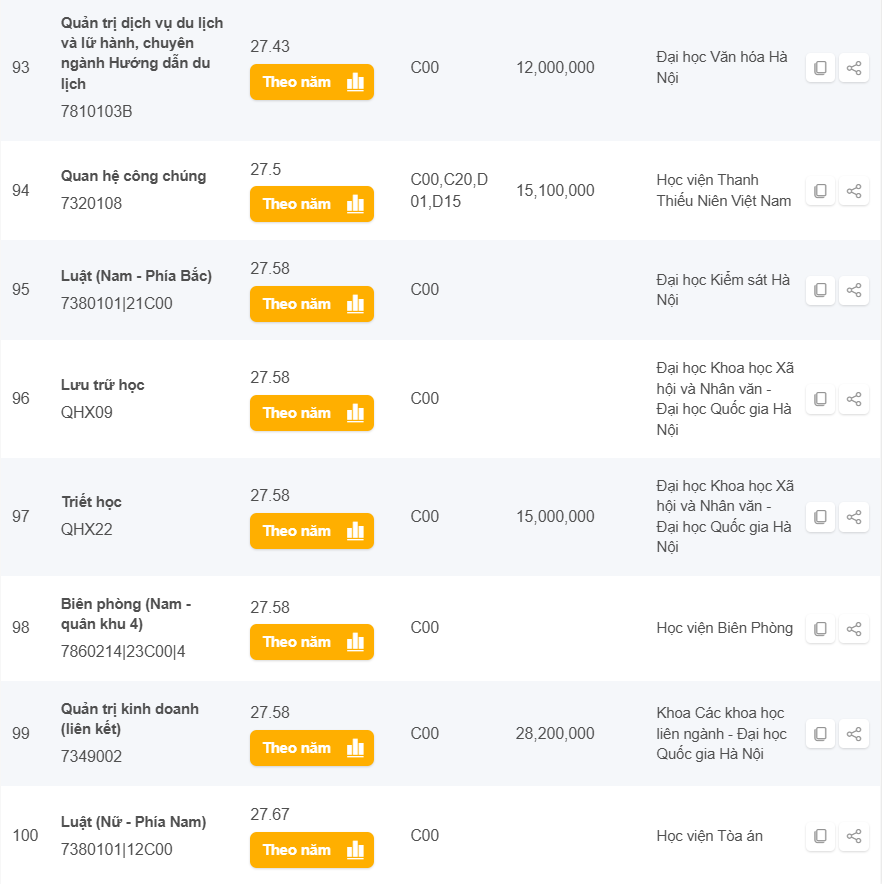Copy the Lưu trữ học row
882x884 pixels.
pos(820,399)
